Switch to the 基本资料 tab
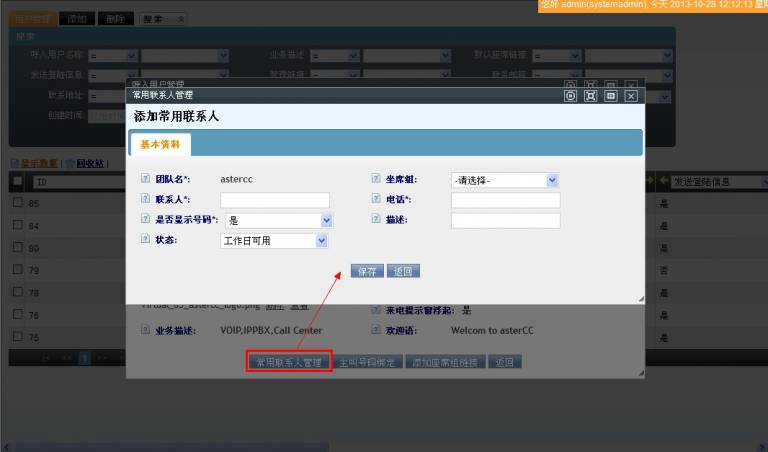 coord(160,144)
